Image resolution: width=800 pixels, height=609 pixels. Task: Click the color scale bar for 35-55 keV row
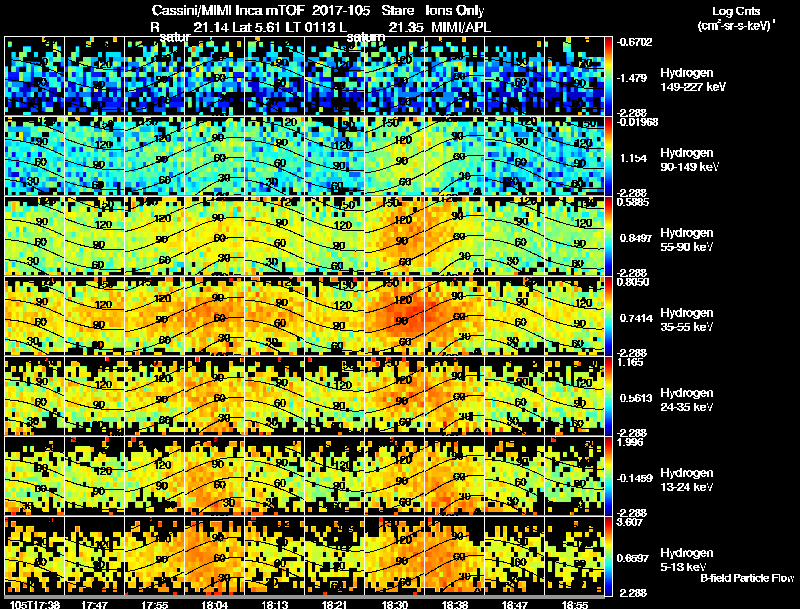pos(608,316)
